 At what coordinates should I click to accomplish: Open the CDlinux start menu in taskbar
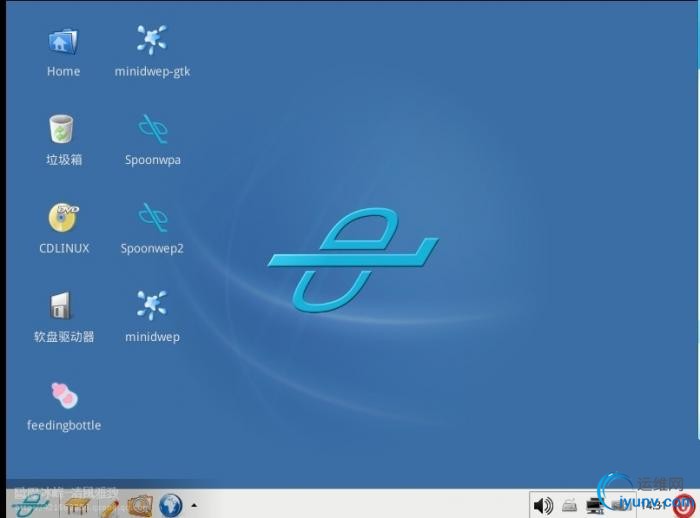(x=30, y=505)
